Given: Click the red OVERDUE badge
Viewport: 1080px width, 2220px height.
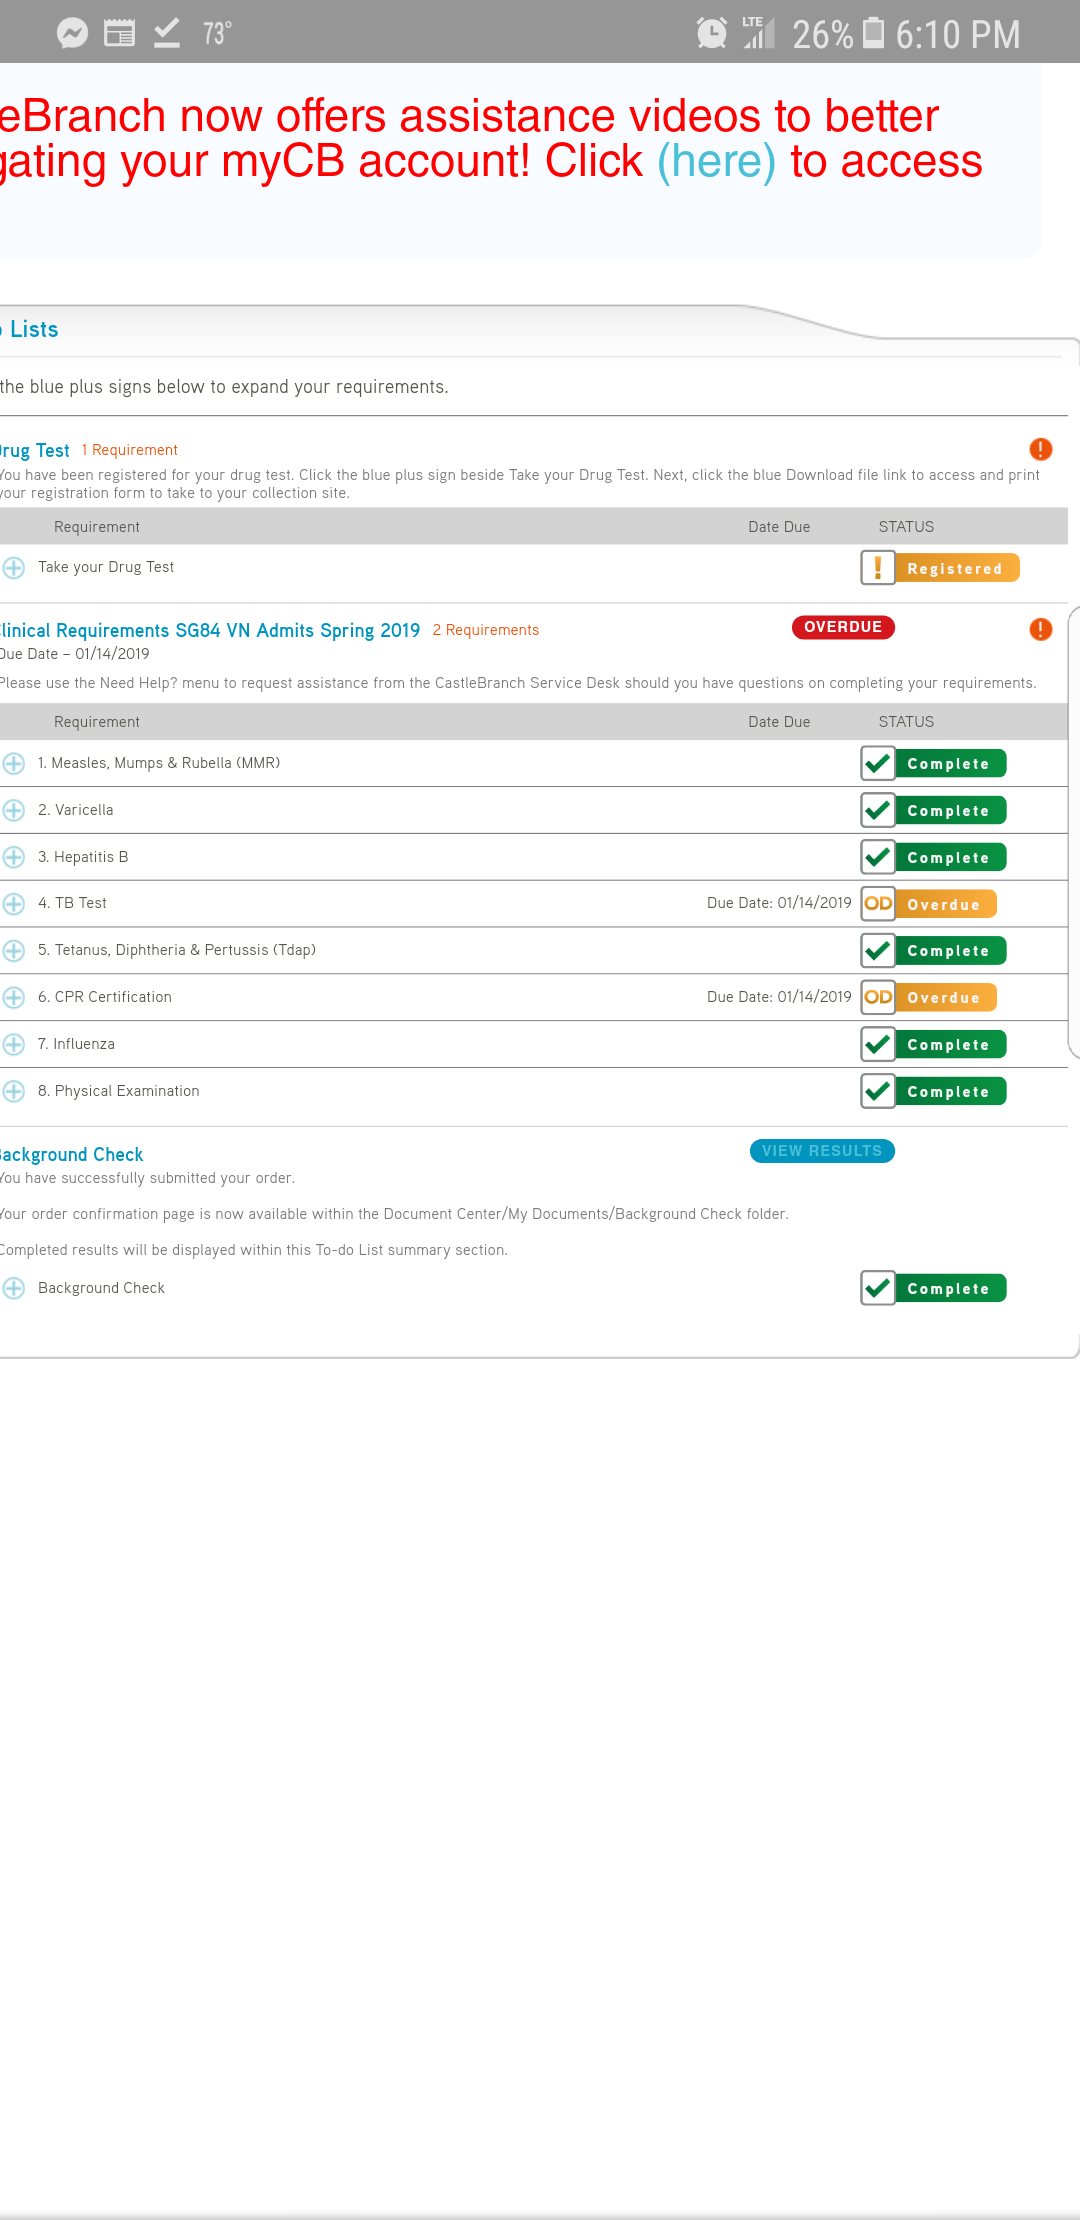Looking at the screenshot, I should (x=843, y=627).
